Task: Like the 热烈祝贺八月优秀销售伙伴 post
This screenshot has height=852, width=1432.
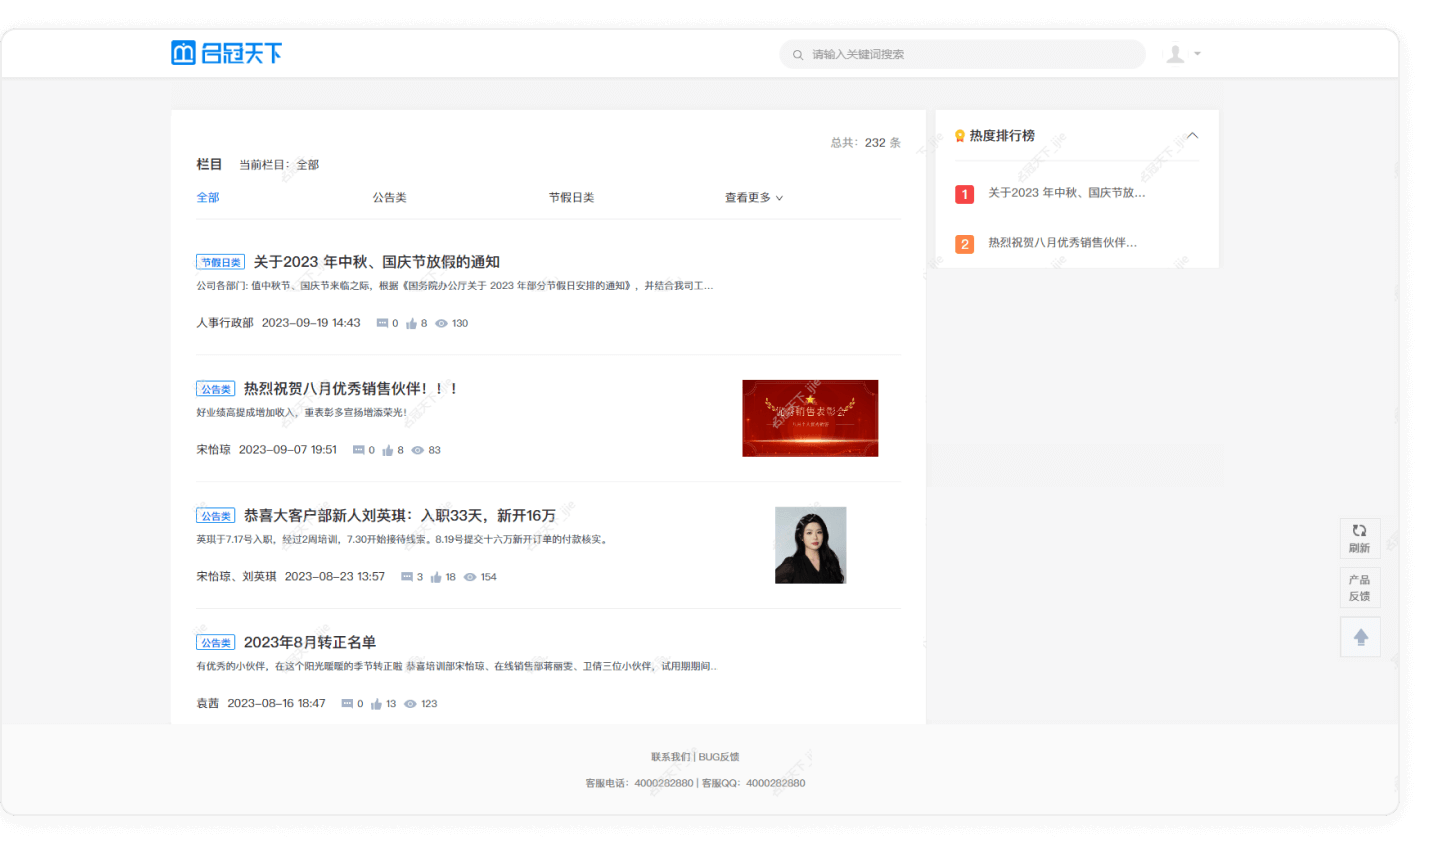Action: point(387,451)
